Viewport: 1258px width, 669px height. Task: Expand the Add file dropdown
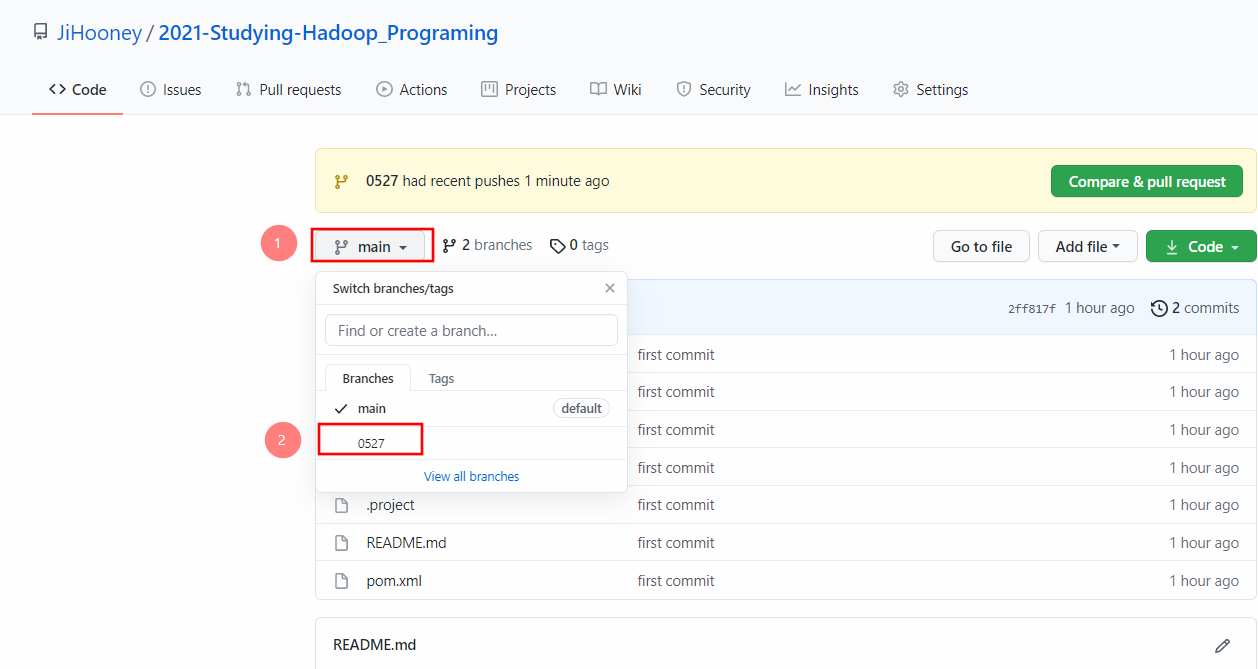click(x=1088, y=247)
